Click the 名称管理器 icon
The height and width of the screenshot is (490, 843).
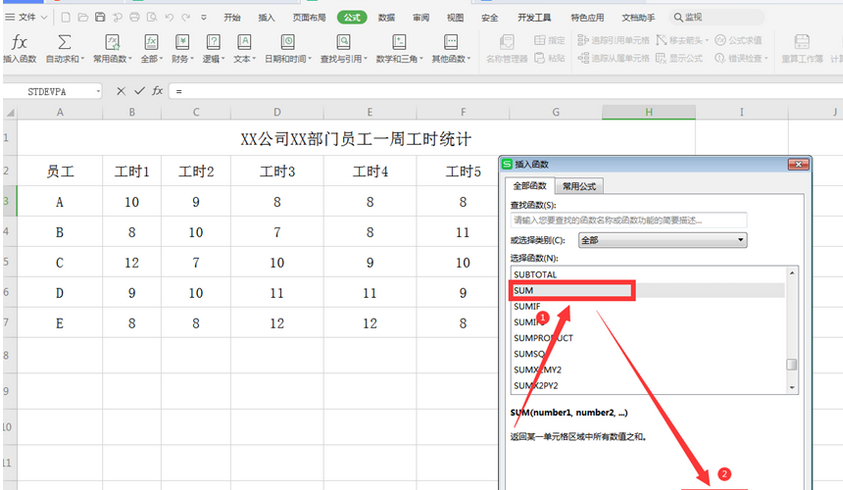pyautogui.click(x=506, y=42)
